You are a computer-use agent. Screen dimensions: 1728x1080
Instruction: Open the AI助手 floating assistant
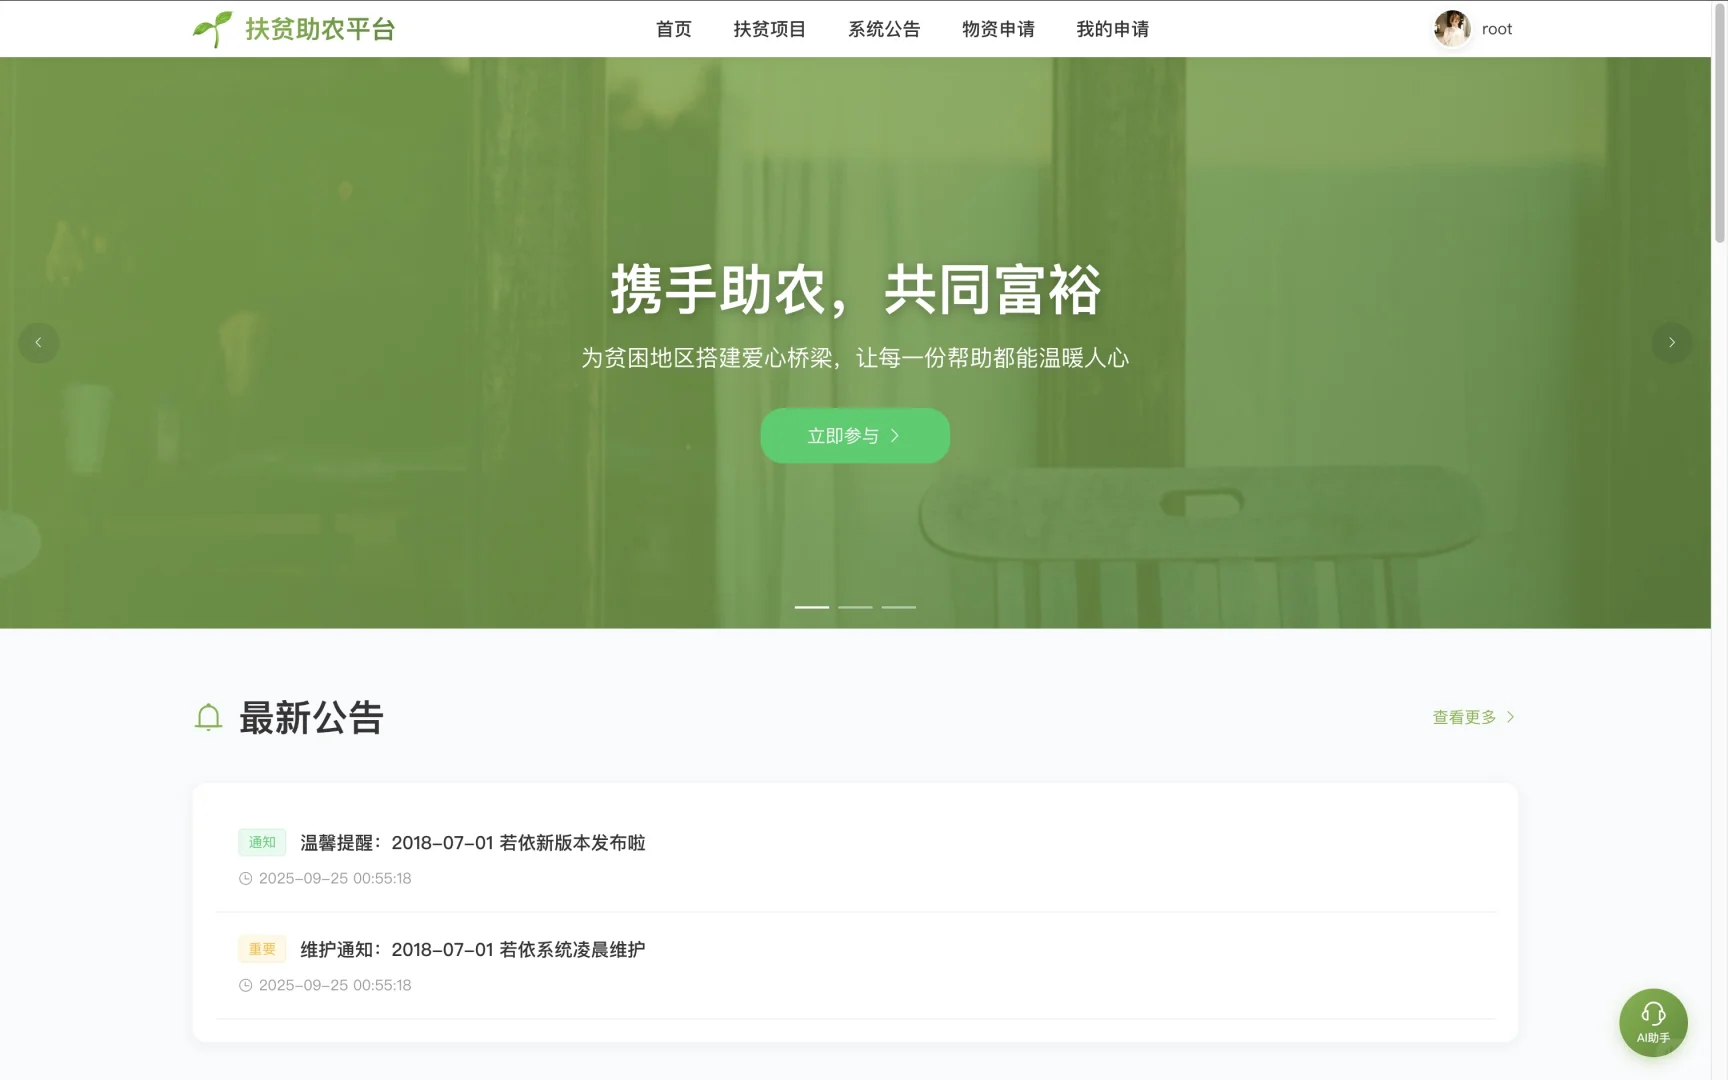(1652, 1022)
